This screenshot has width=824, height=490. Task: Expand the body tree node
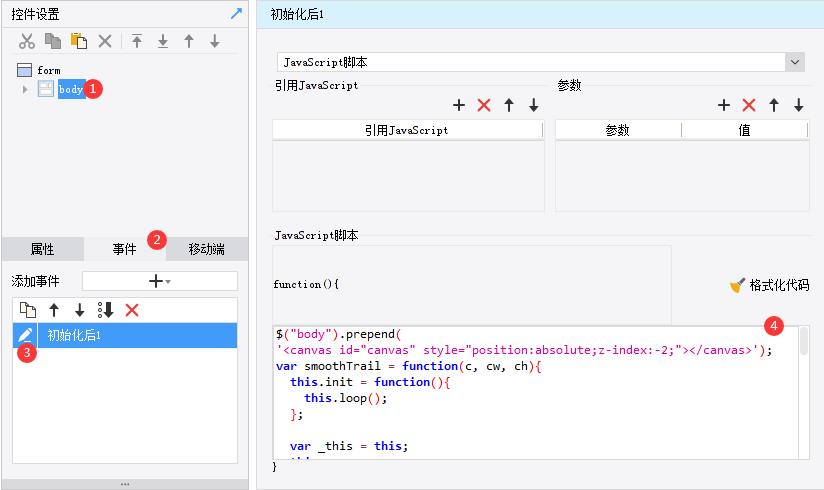click(25, 89)
